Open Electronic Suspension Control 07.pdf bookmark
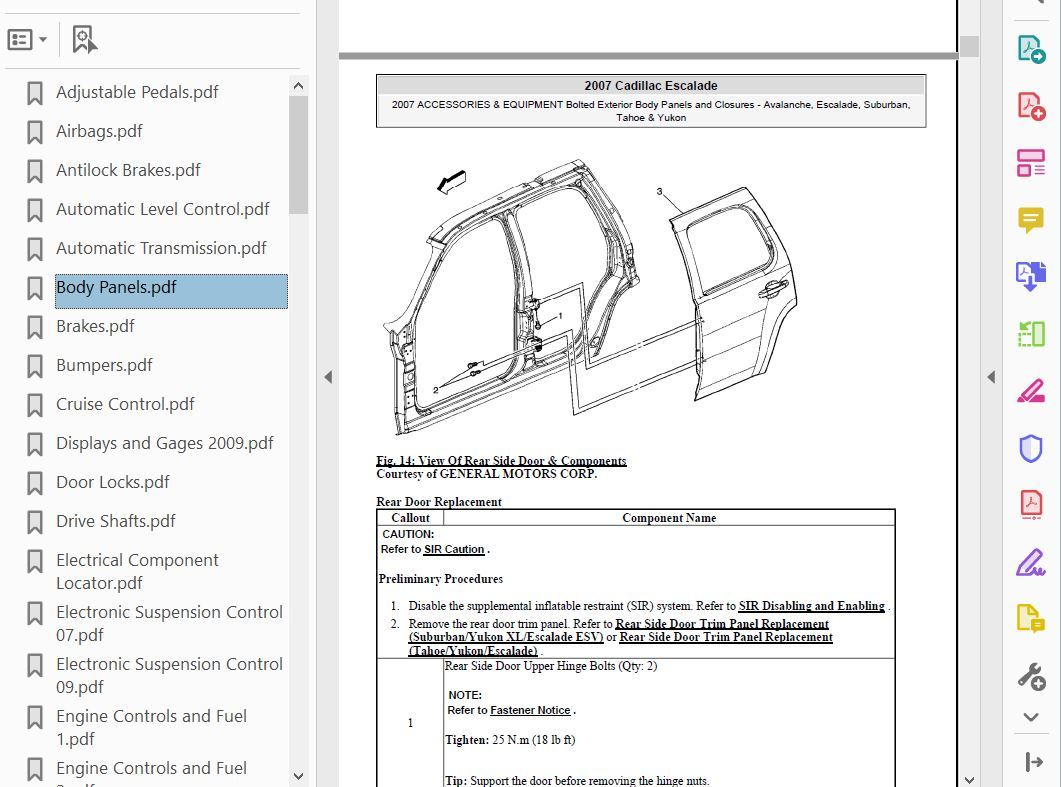1061x787 pixels. pos(169,623)
